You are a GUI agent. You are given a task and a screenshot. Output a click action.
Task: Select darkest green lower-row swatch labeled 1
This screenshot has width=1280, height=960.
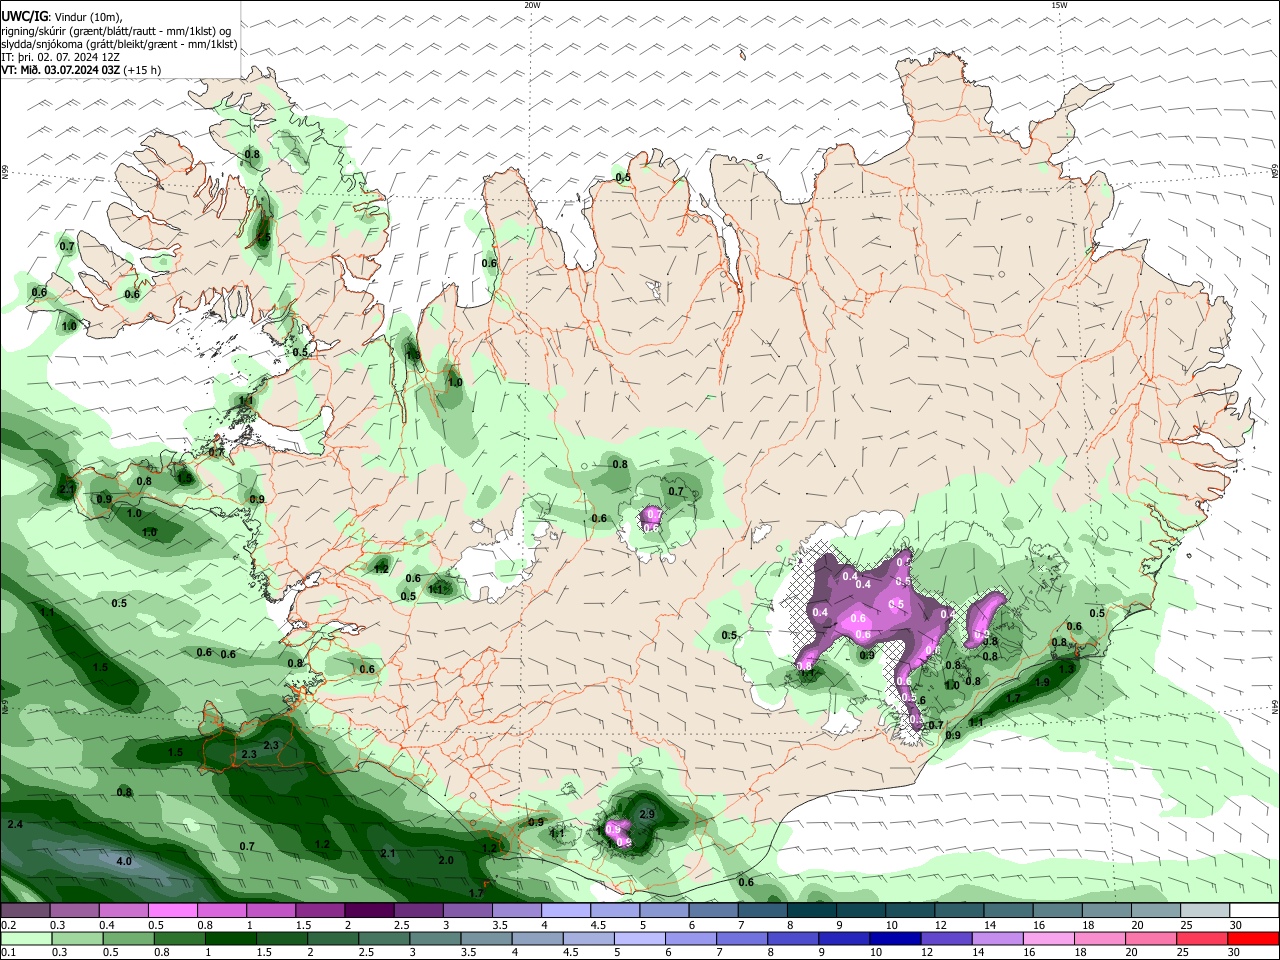pos(229,938)
